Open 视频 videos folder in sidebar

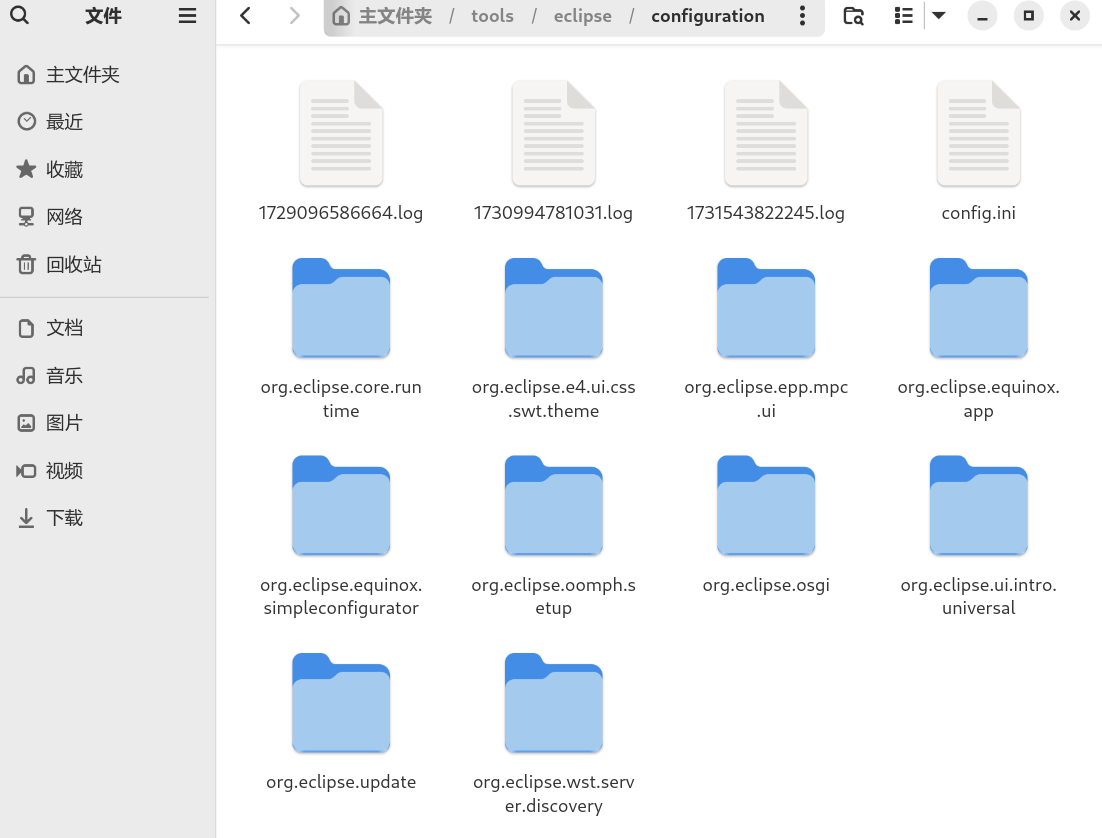[105, 470]
